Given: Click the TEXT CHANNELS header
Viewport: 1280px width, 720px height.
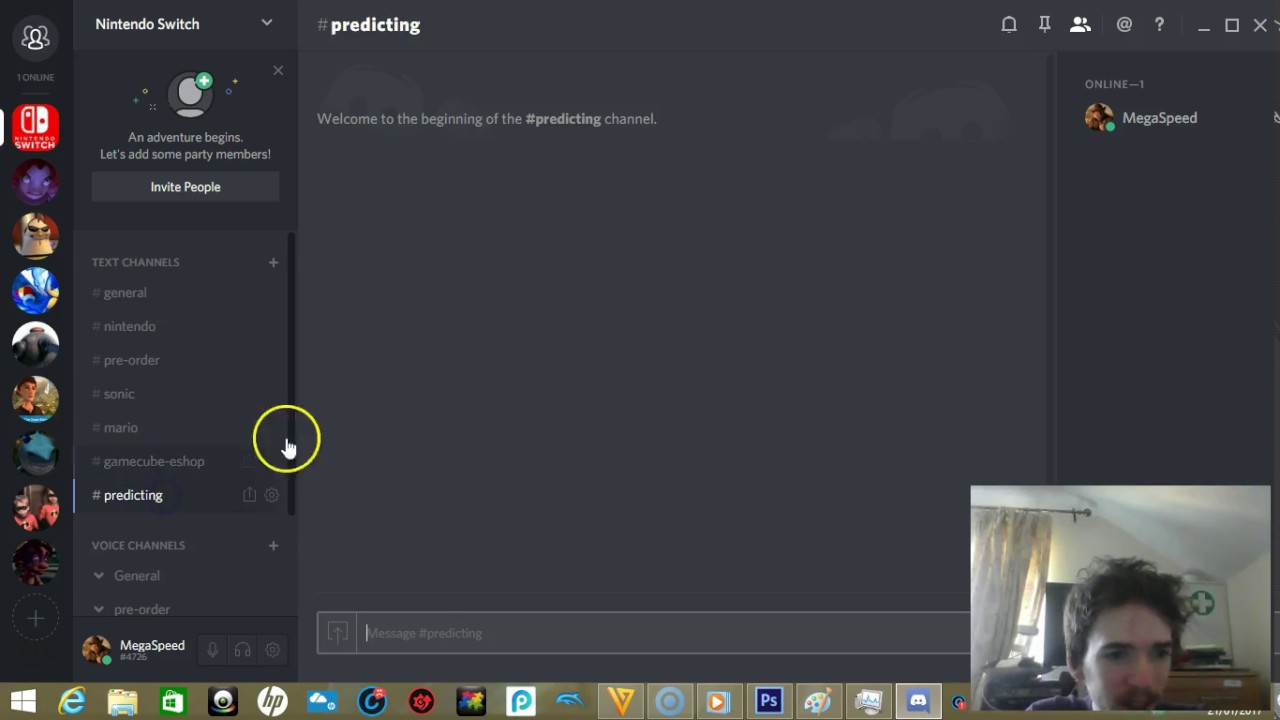Looking at the screenshot, I should 135,262.
